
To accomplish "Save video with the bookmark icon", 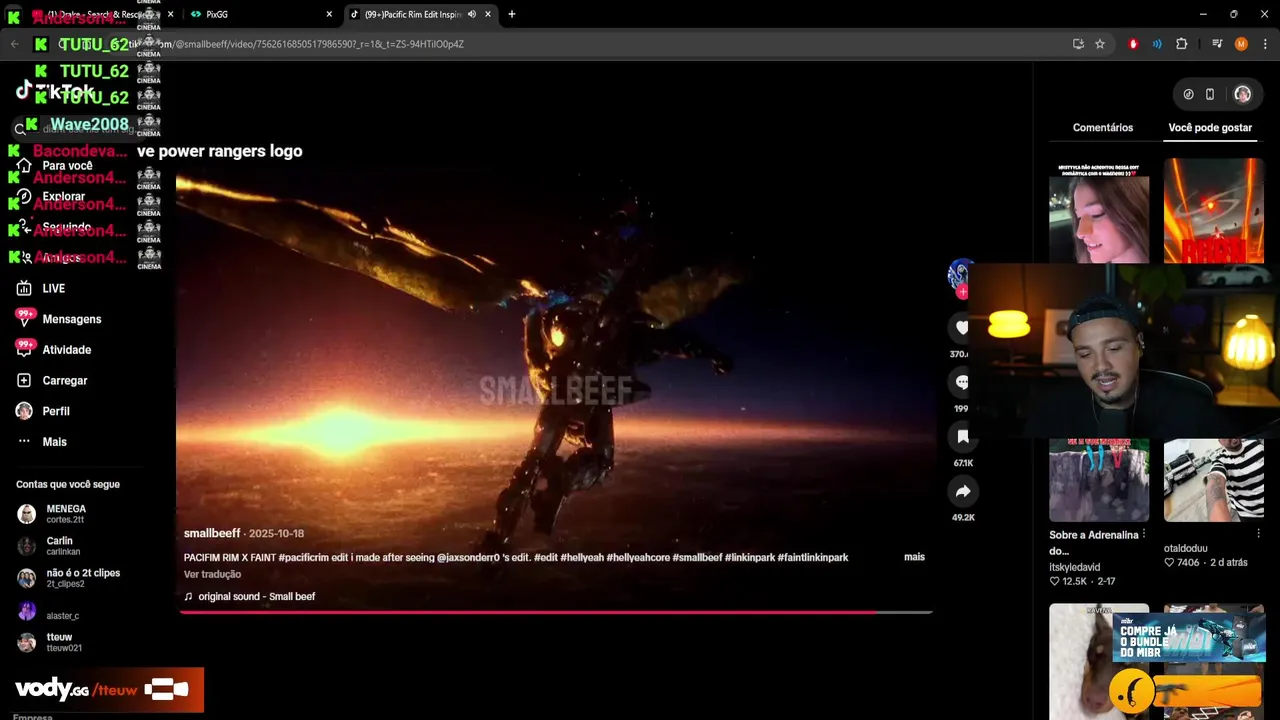I will pos(963,436).
